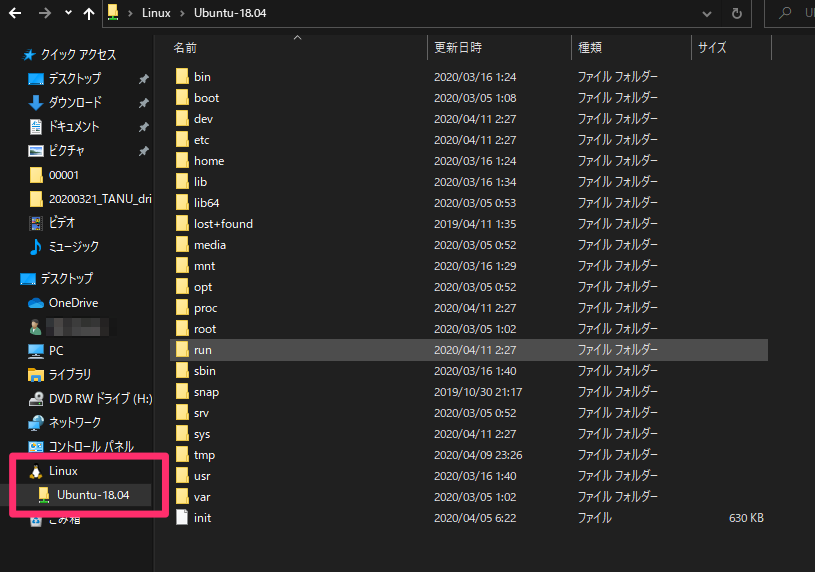815x572 pixels.
Task: Click Ubuntu-18.04 in the address bar path
Action: click(x=230, y=13)
